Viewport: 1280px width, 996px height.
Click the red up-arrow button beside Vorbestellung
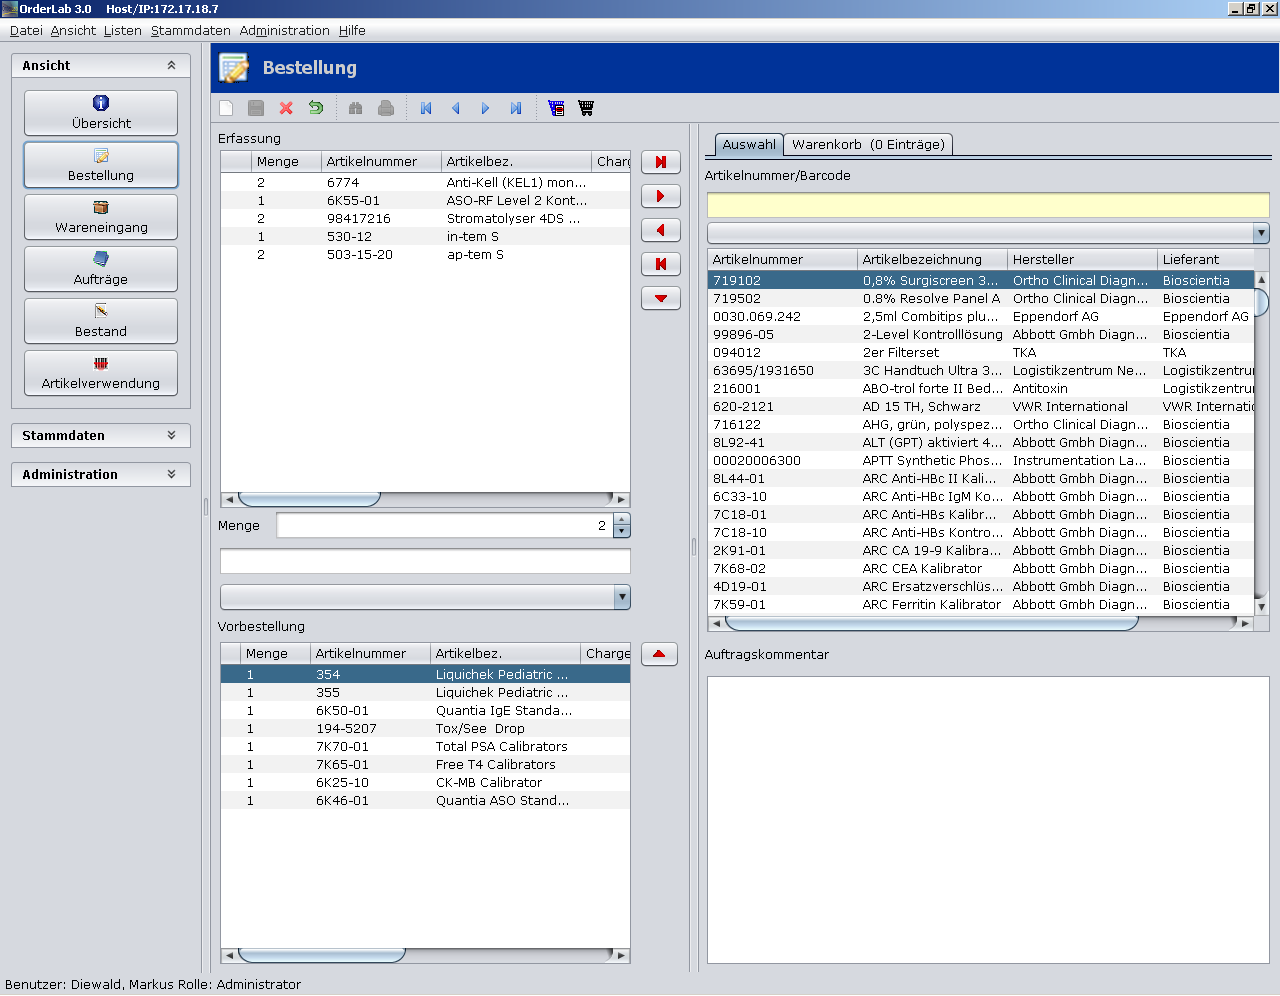click(659, 654)
